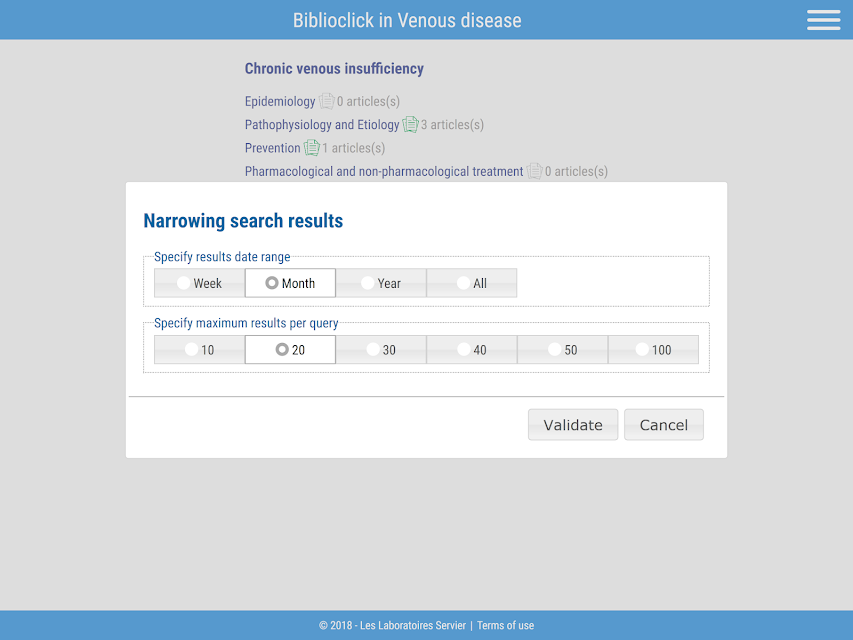The width and height of the screenshot is (853, 640).
Task: Select the Month date range option
Action: pos(290,283)
